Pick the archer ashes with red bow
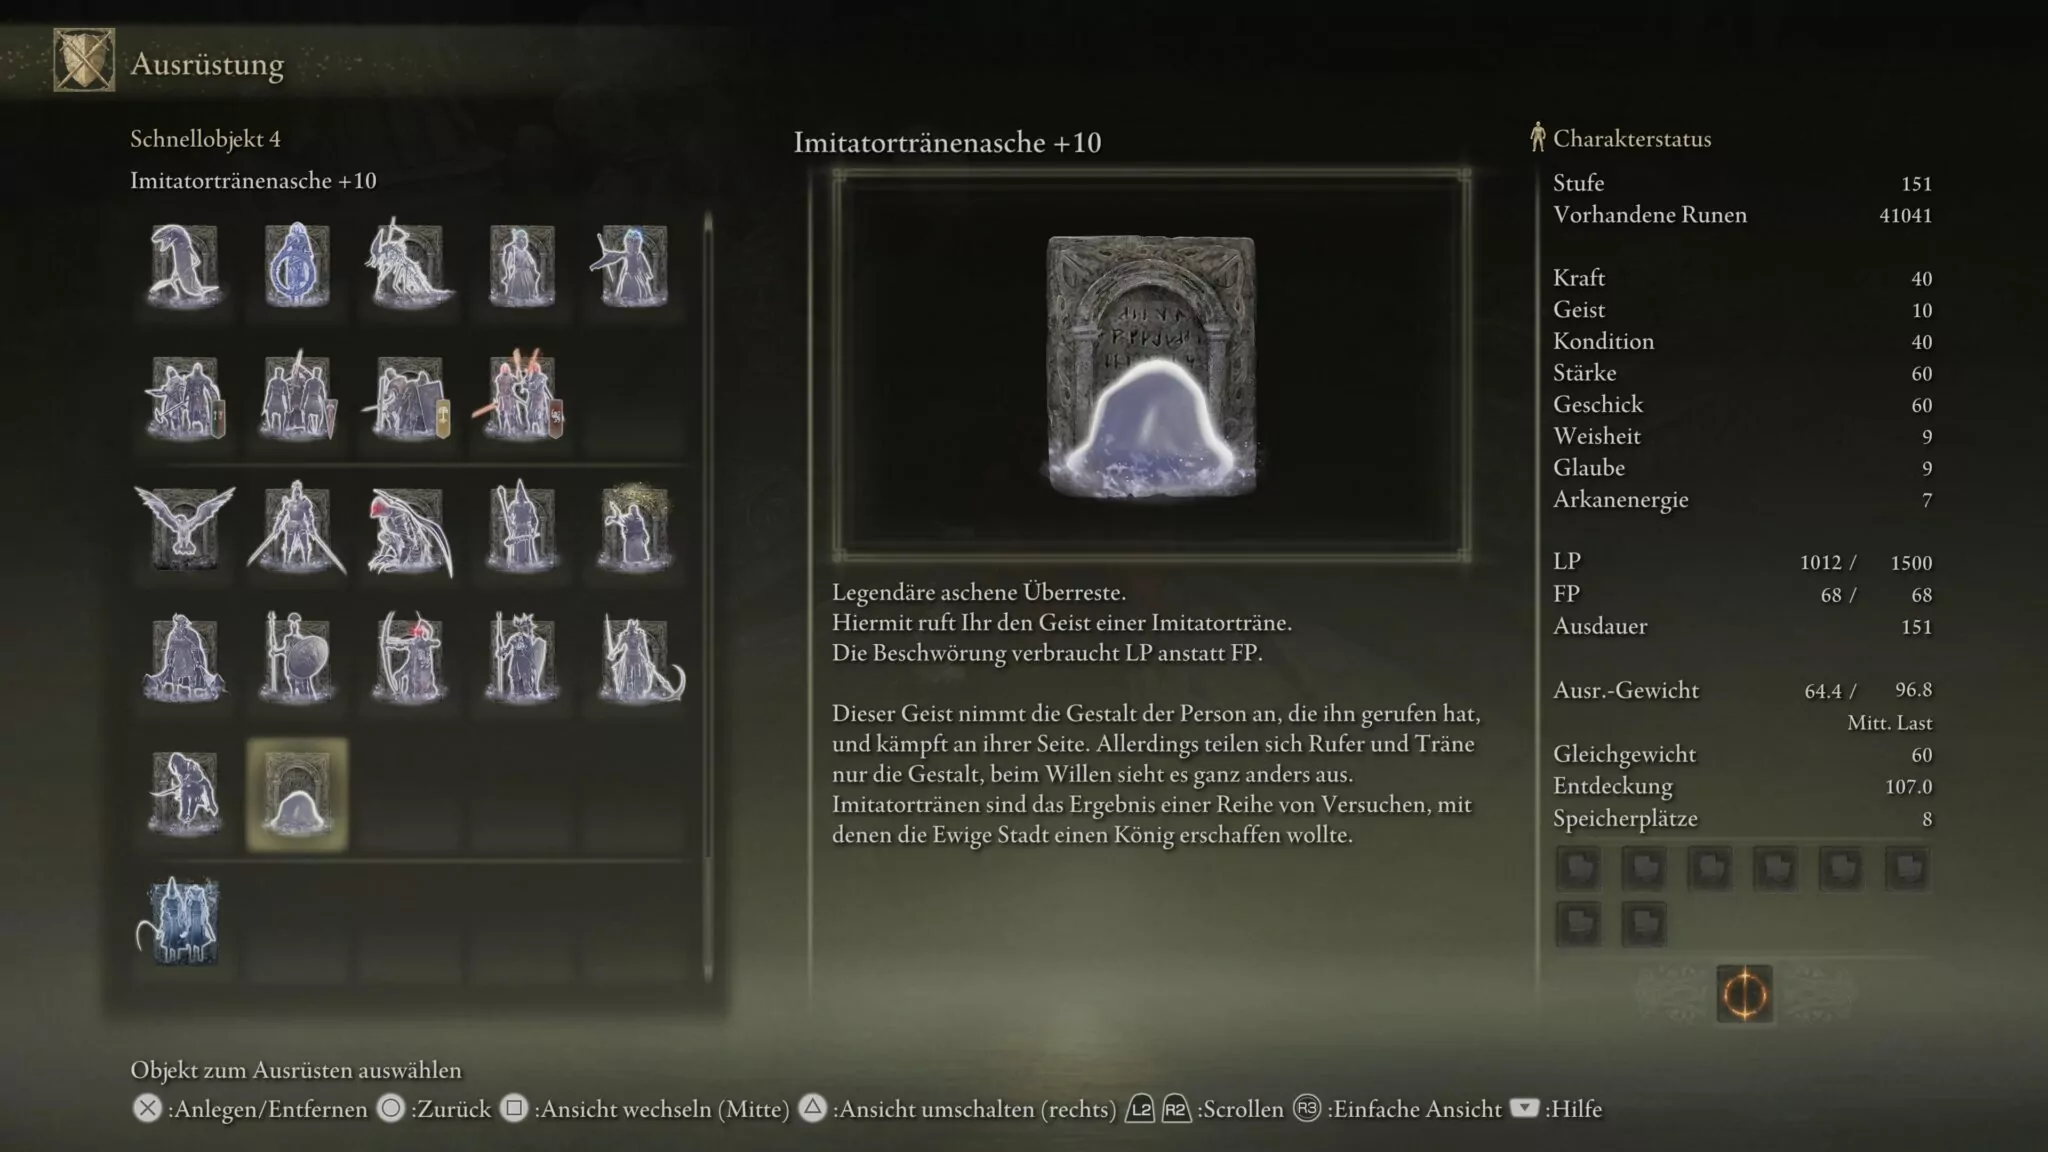This screenshot has width=2048, height=1152. click(x=409, y=659)
